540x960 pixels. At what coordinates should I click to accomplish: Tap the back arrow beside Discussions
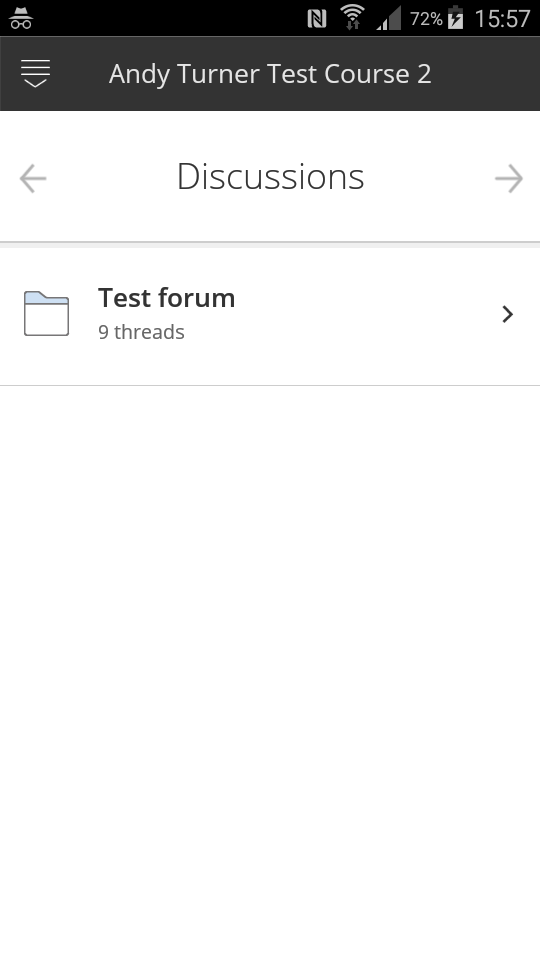click(x=33, y=179)
